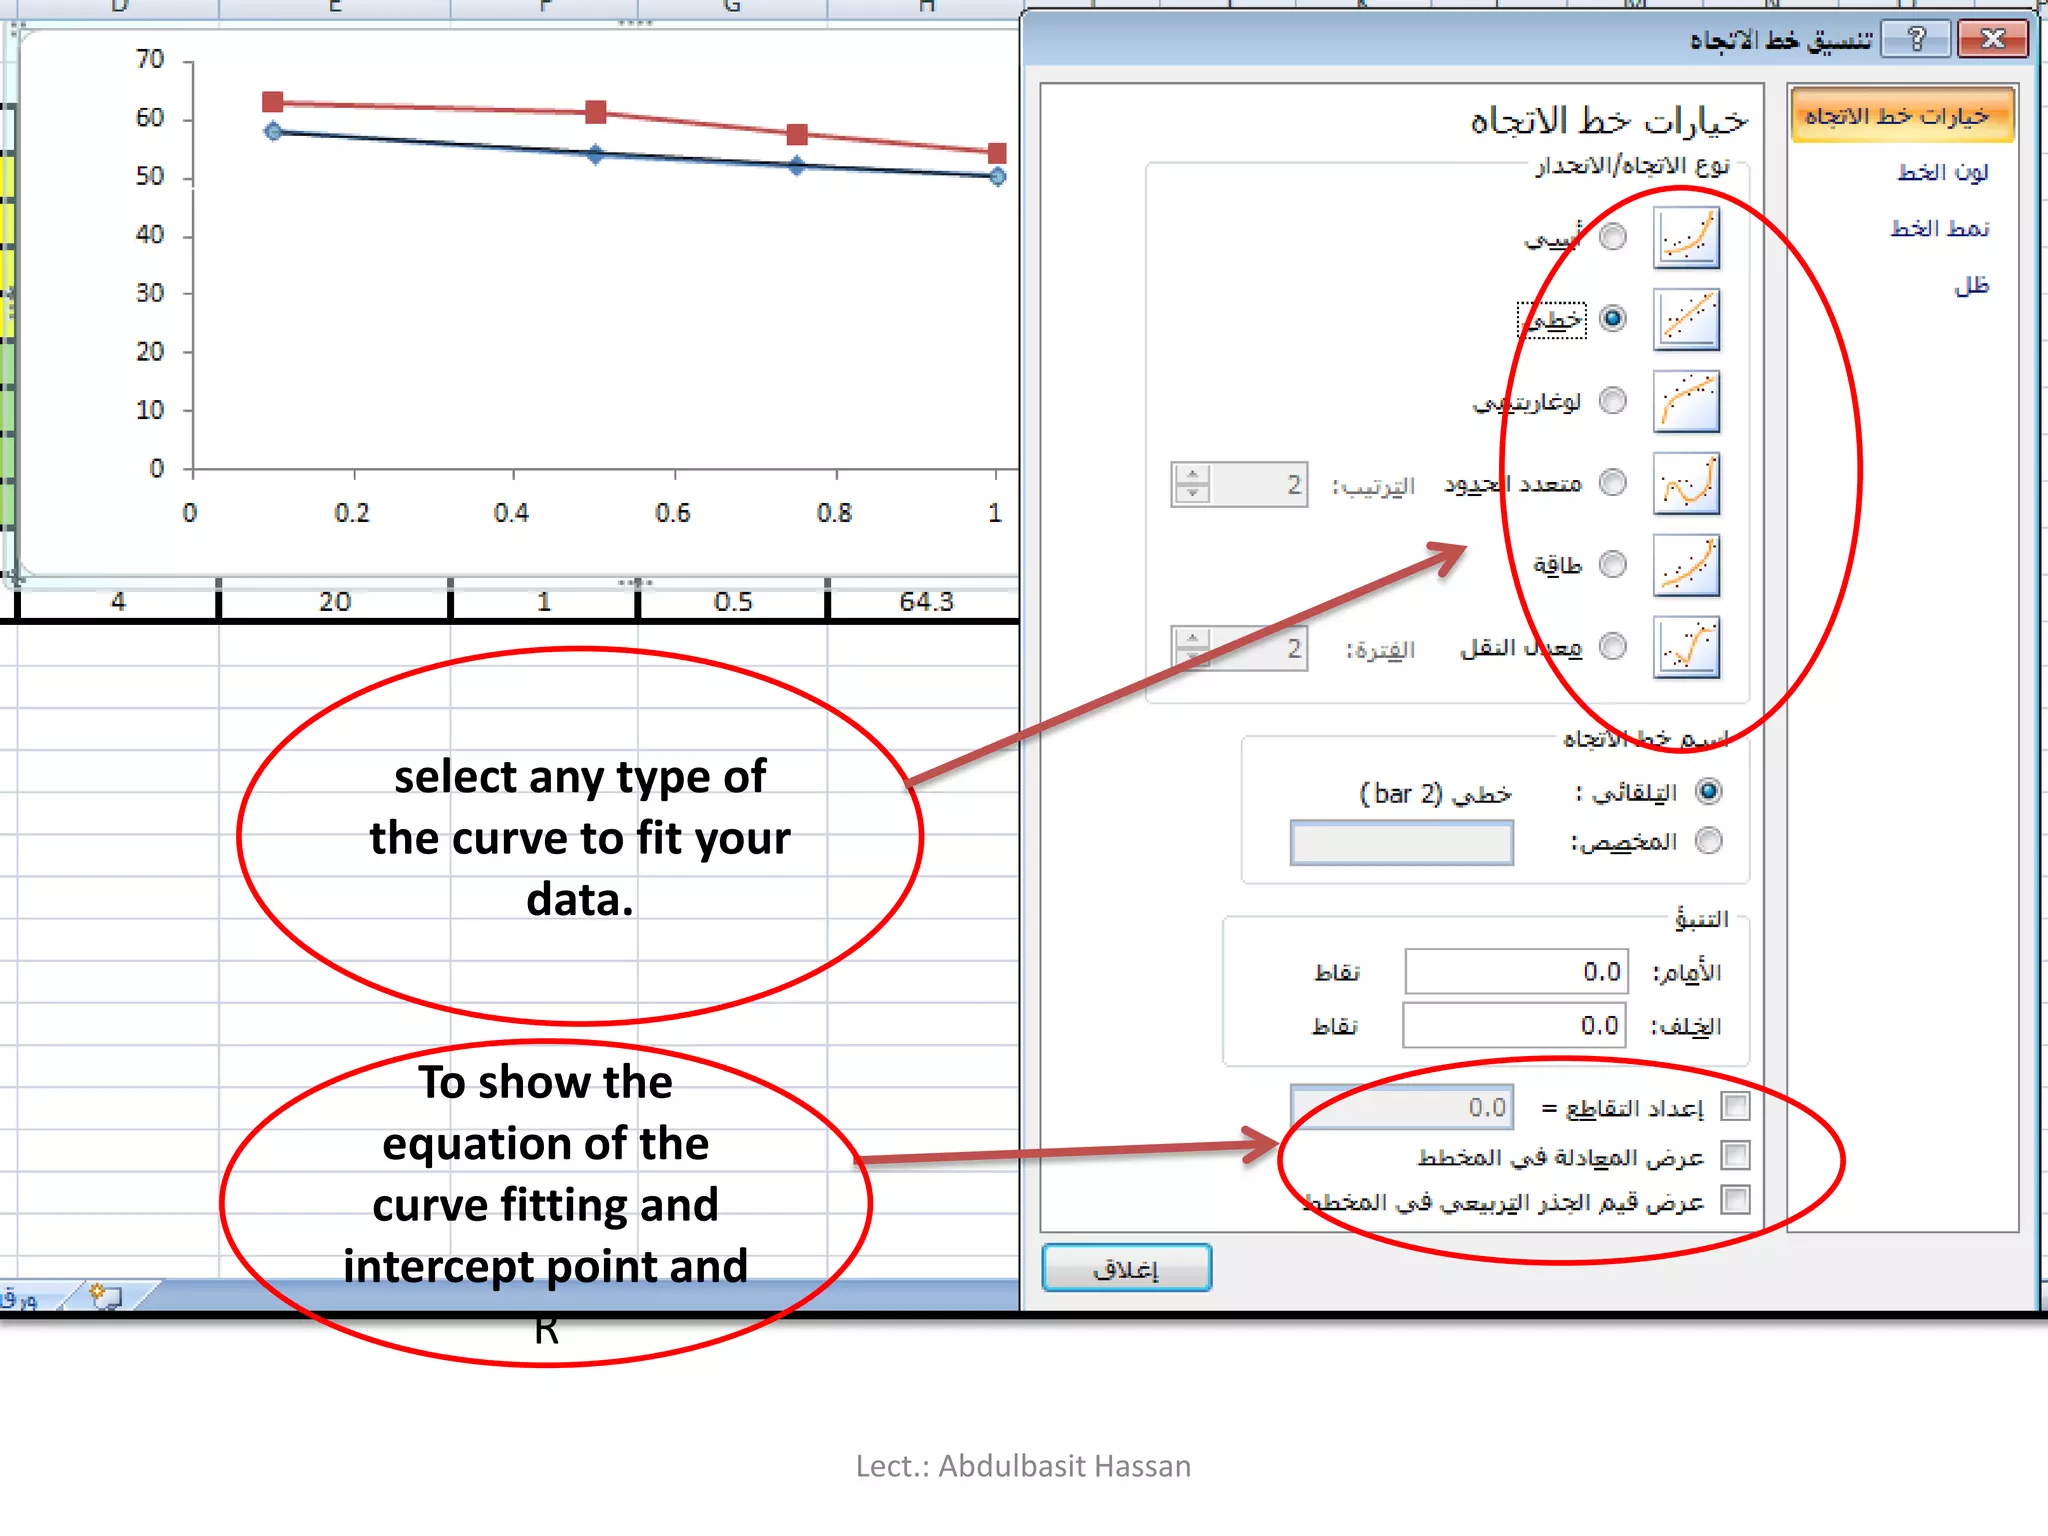Choose the Custom (المخصص) trendline name option
The image size is (2048, 1536).
[1709, 841]
